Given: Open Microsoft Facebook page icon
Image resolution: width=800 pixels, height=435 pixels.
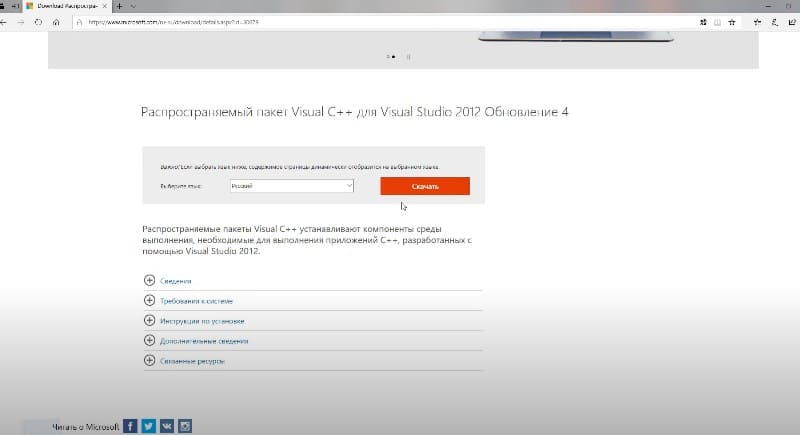Looking at the screenshot, I should point(130,426).
